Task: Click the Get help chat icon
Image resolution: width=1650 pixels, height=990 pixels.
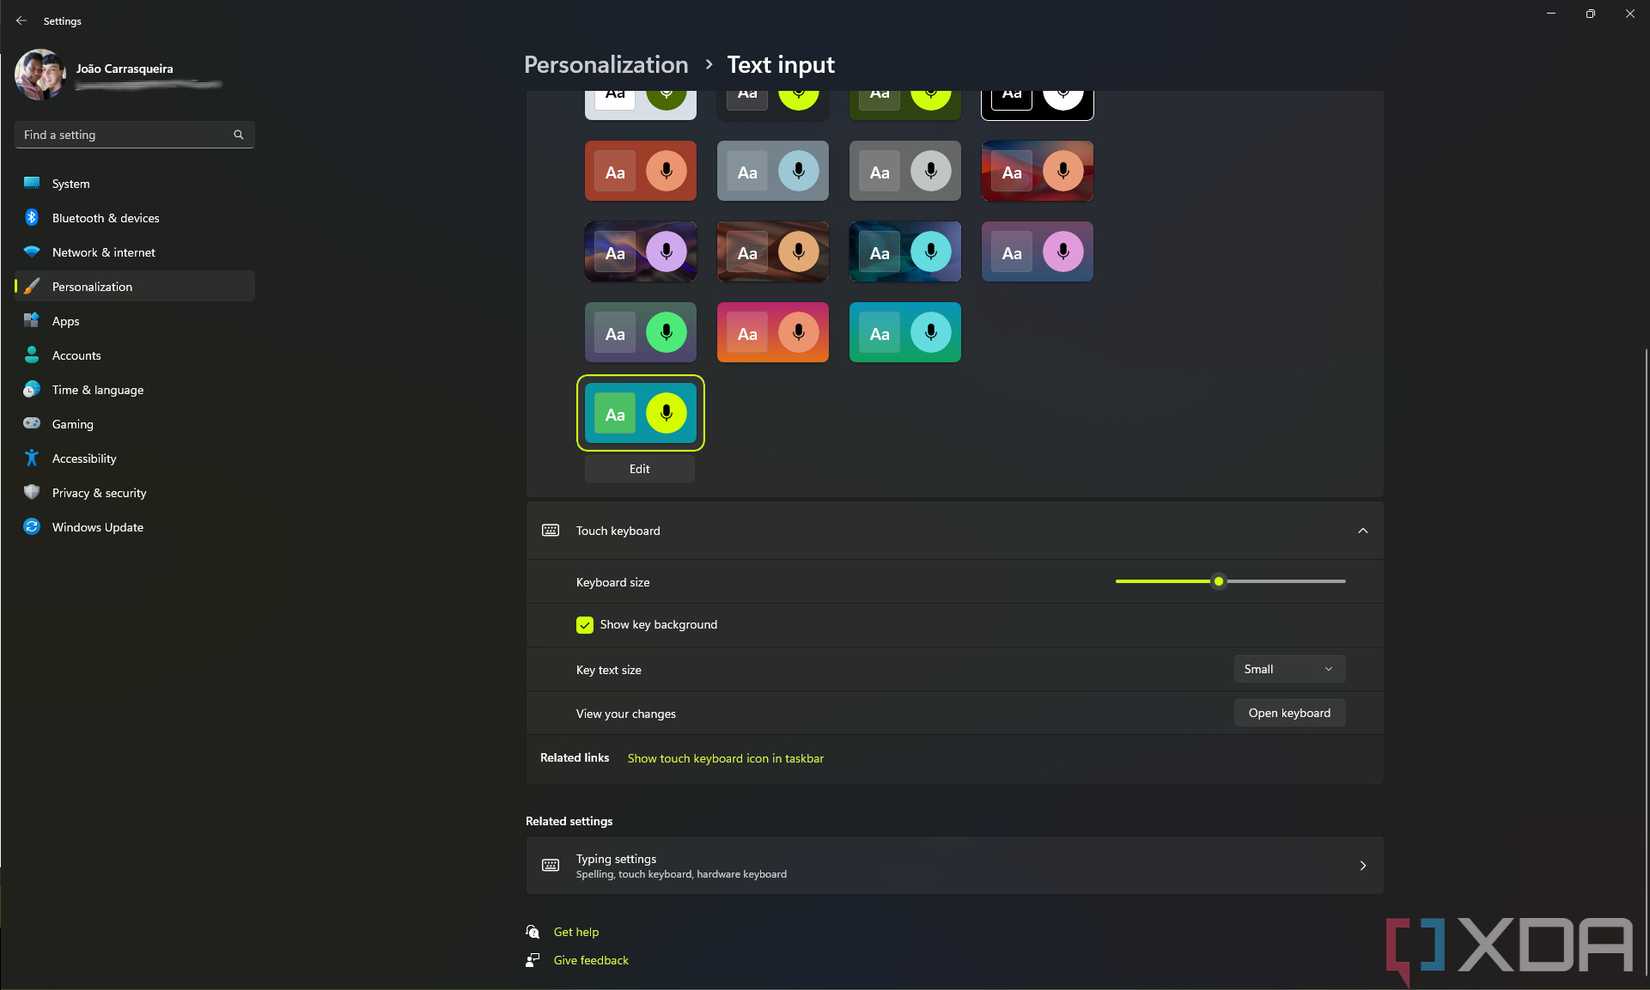Action: click(533, 932)
